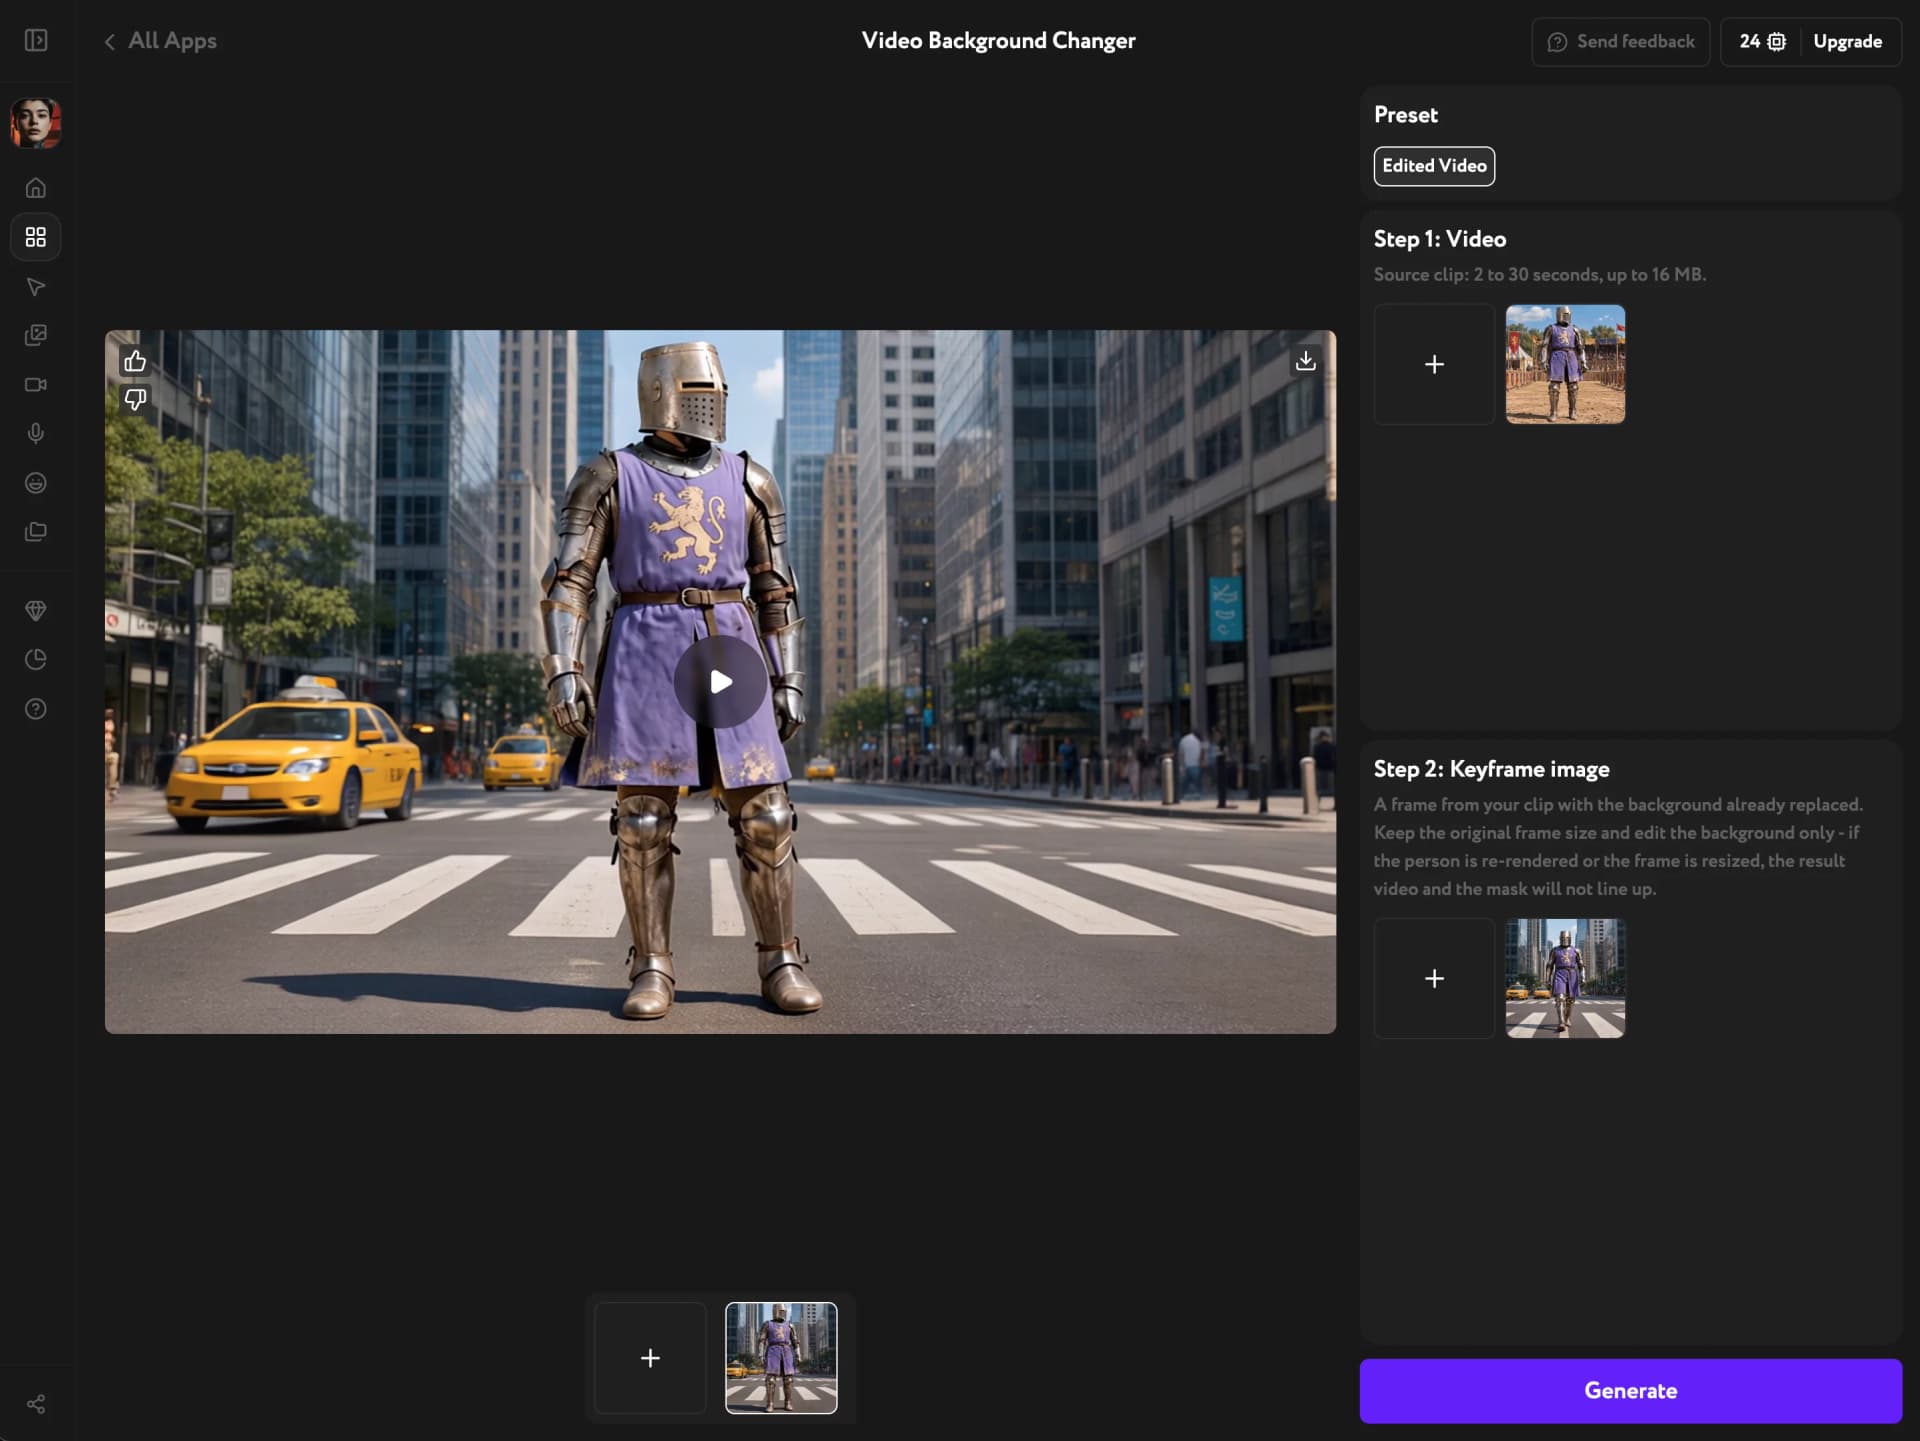Select the cursor tool icon in sidebar

36,287
